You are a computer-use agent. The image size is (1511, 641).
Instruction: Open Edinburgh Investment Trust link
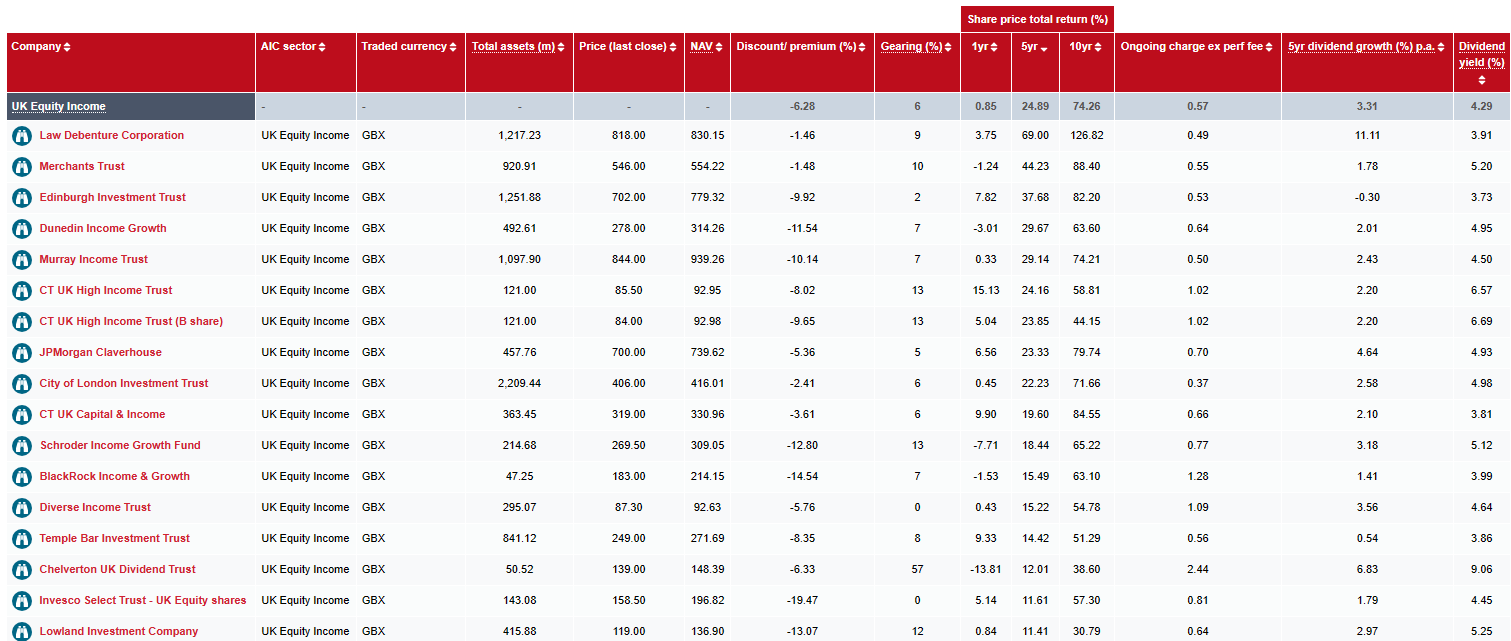tap(113, 198)
